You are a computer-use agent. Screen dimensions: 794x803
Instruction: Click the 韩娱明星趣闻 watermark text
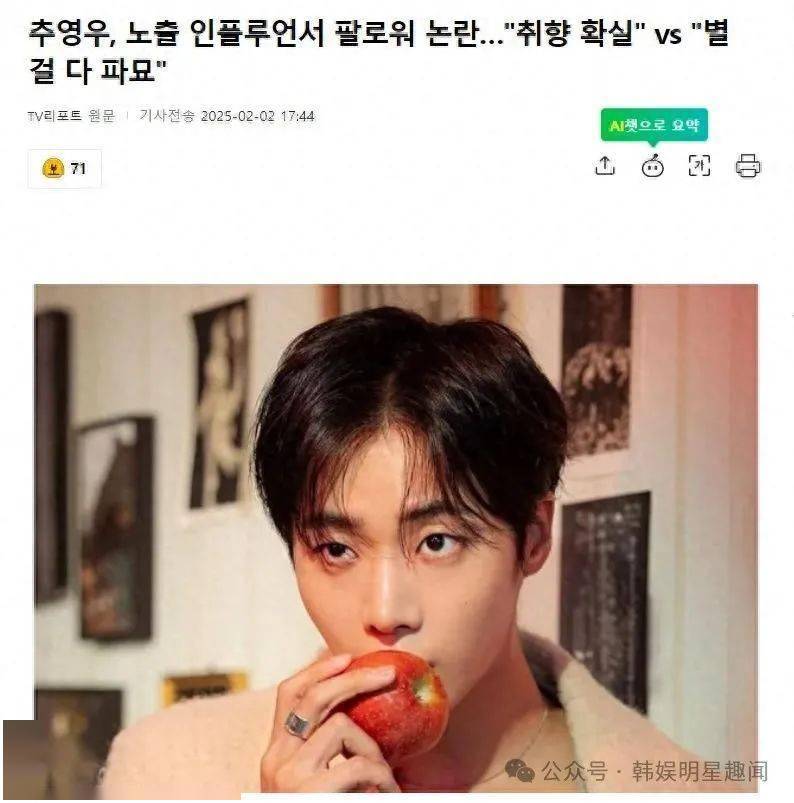(699, 771)
